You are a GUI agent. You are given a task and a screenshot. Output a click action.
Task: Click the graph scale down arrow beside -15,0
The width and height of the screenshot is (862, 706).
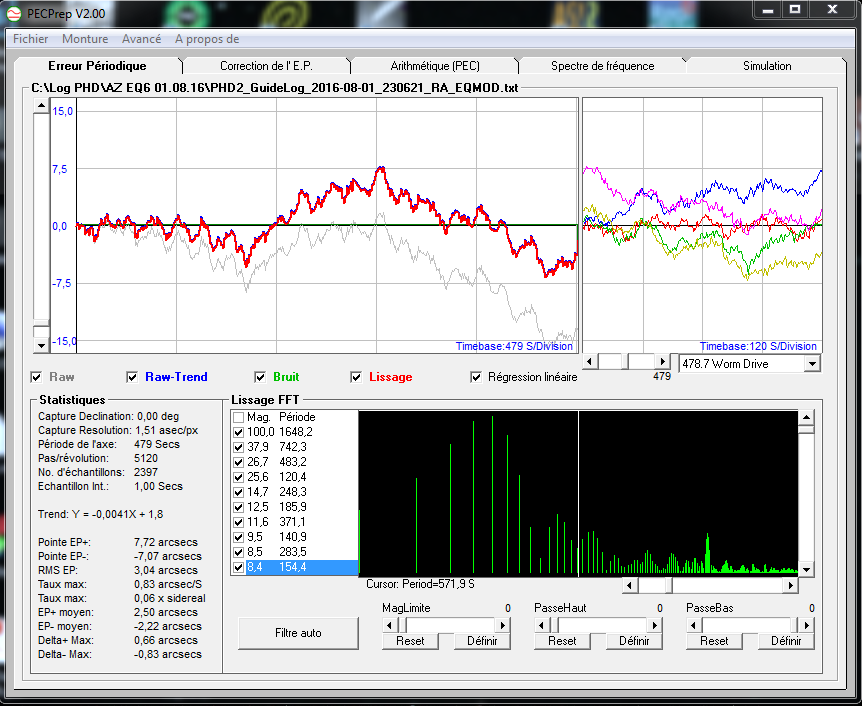[x=41, y=345]
